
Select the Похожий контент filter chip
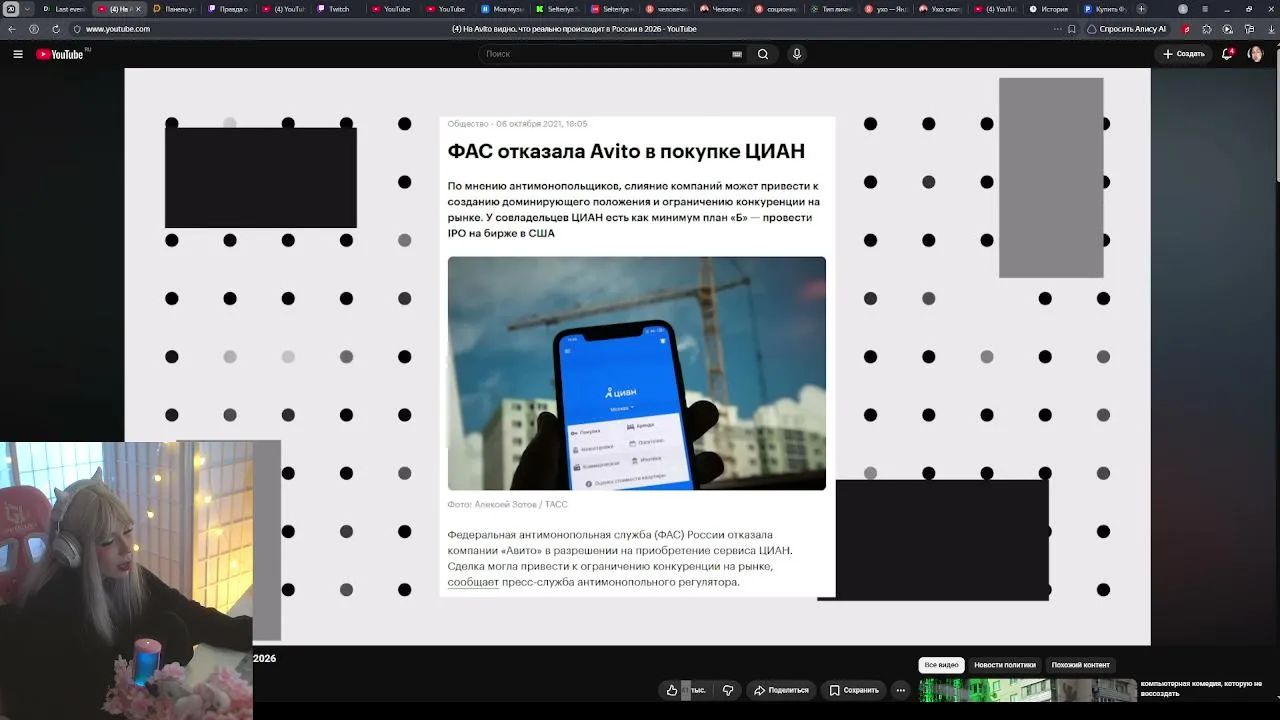point(1081,665)
